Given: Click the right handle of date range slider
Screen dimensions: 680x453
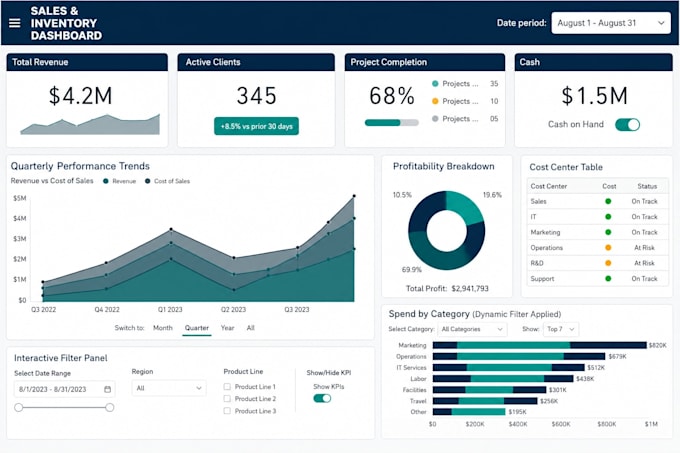Looking at the screenshot, I should click(x=110, y=407).
